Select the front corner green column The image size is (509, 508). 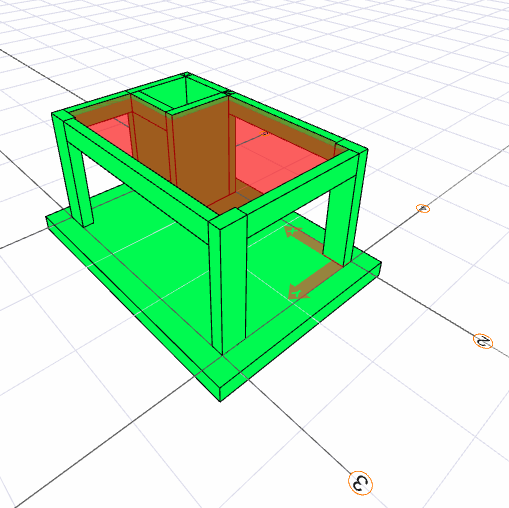pos(229,283)
